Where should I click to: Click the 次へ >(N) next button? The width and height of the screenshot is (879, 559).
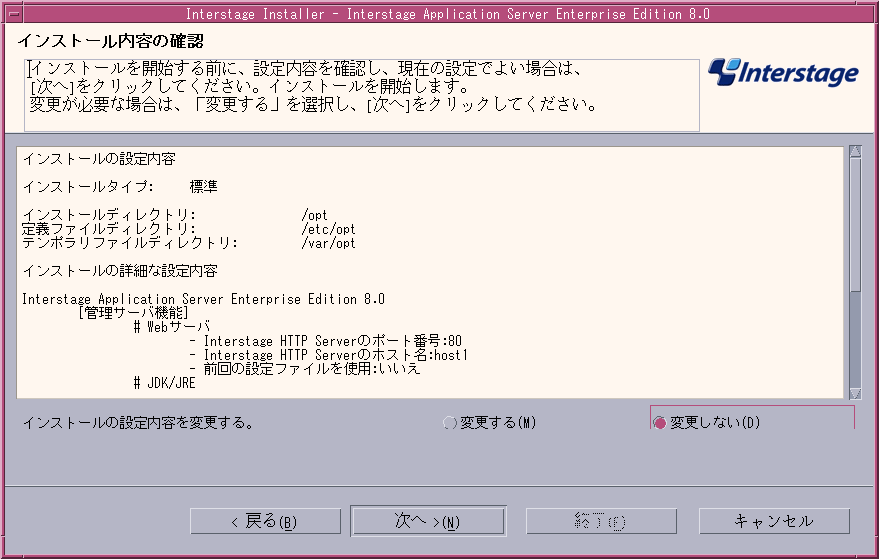[428, 521]
